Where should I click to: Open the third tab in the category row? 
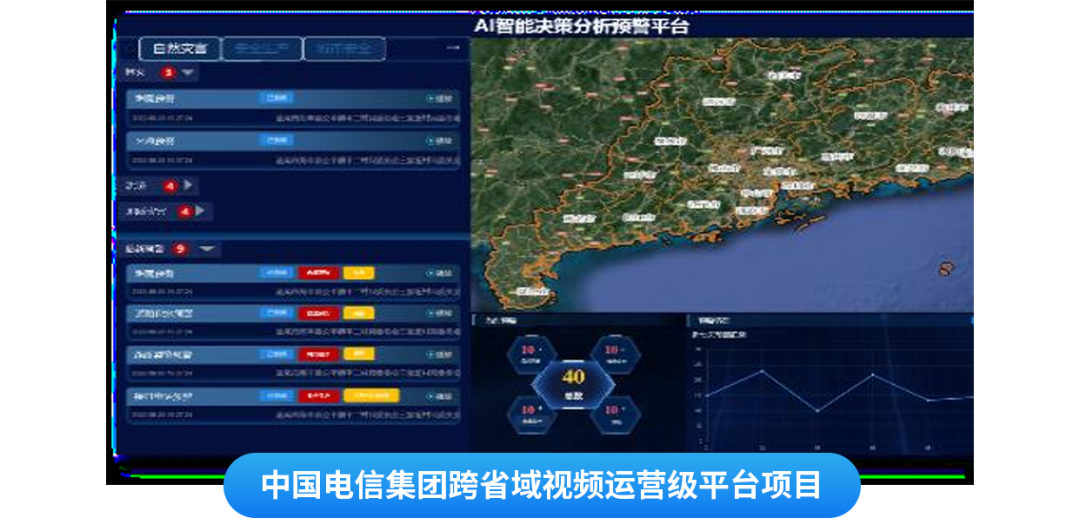point(344,49)
